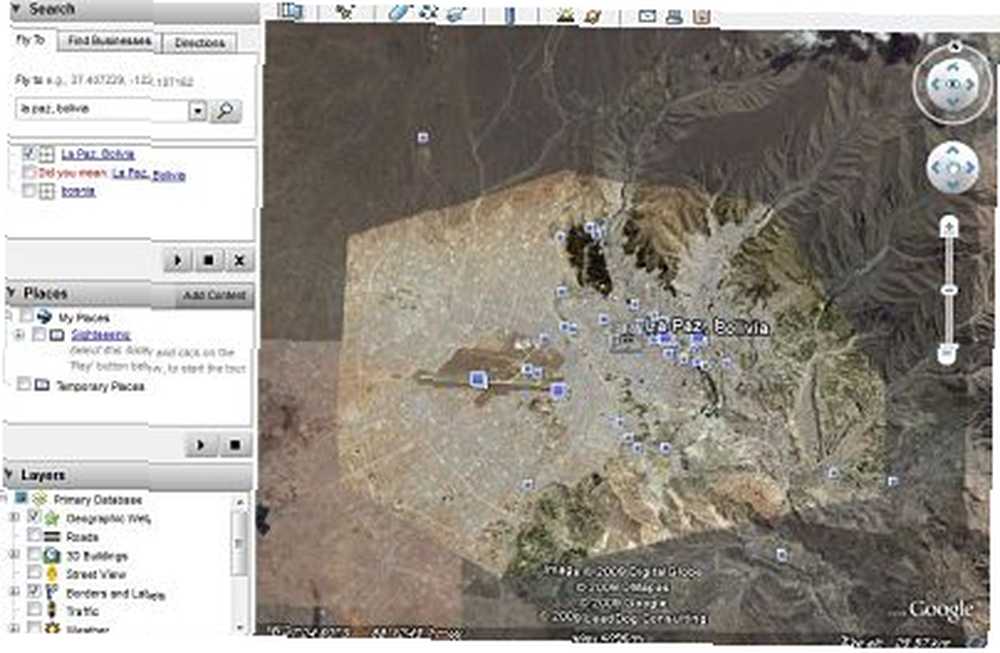Screen dimensions: 1000x653
Task: Expand the first La Paz, Bolivia result
Action: pos(47,154)
